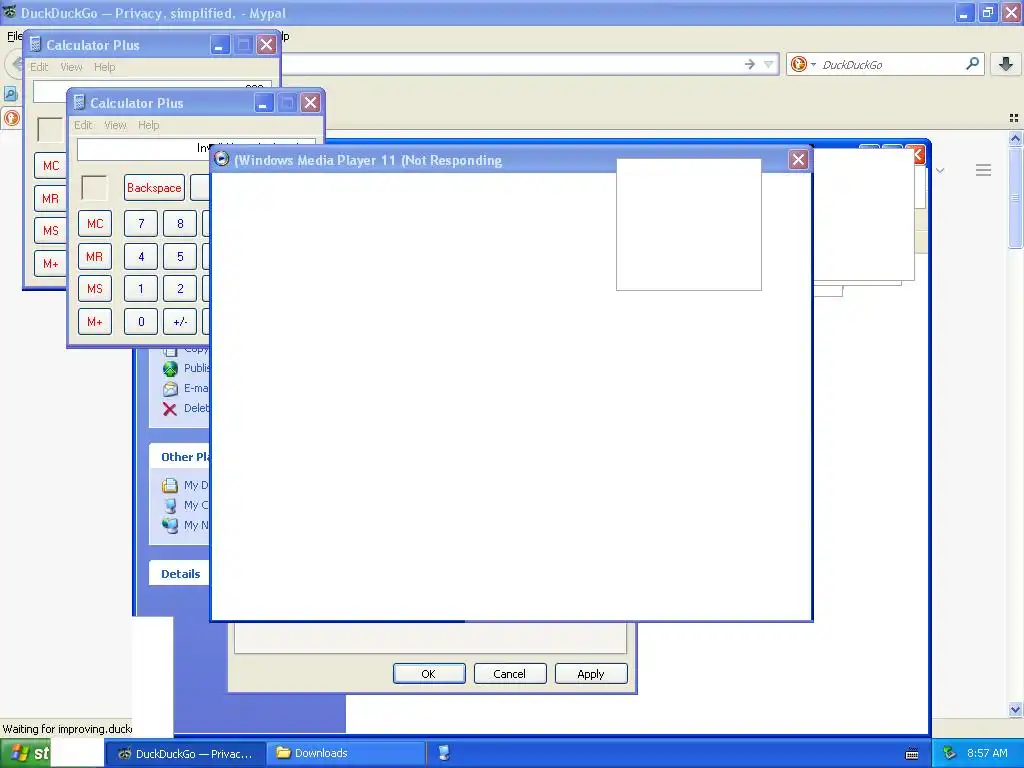Switch to the Downloads taskbar button

(x=346, y=753)
